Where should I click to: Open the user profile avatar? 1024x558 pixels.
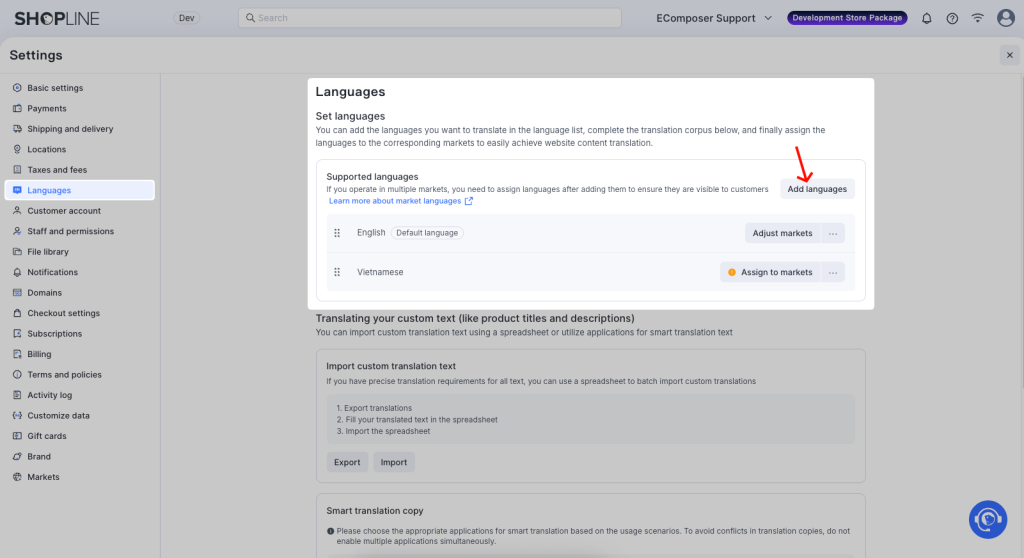[1005, 18]
